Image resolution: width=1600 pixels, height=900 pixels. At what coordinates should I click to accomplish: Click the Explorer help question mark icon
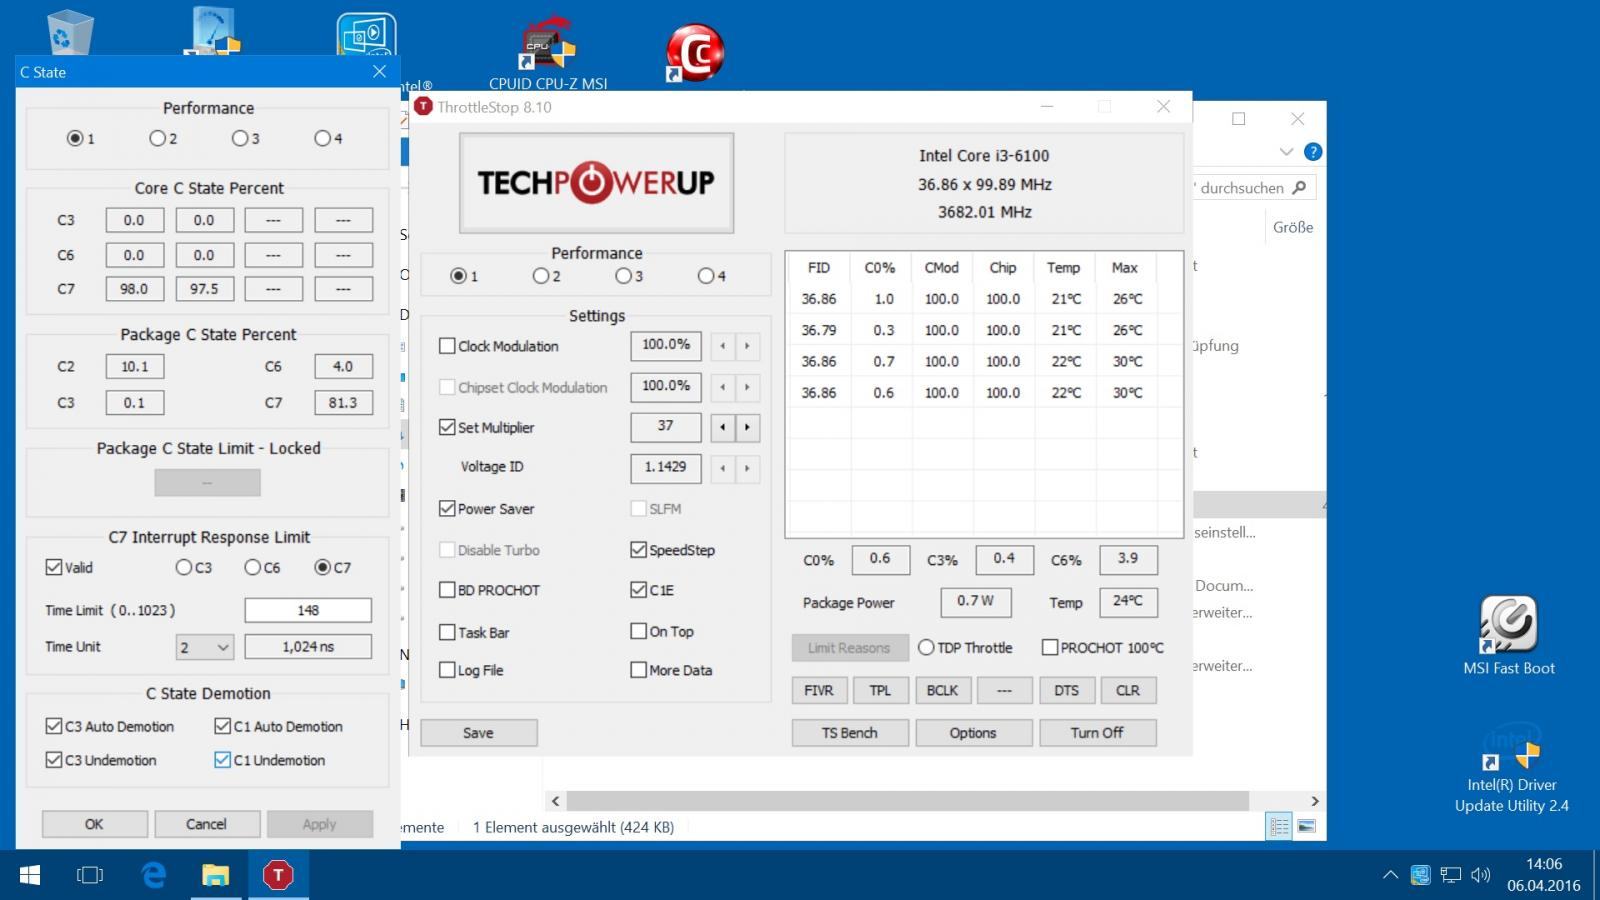[x=1313, y=152]
